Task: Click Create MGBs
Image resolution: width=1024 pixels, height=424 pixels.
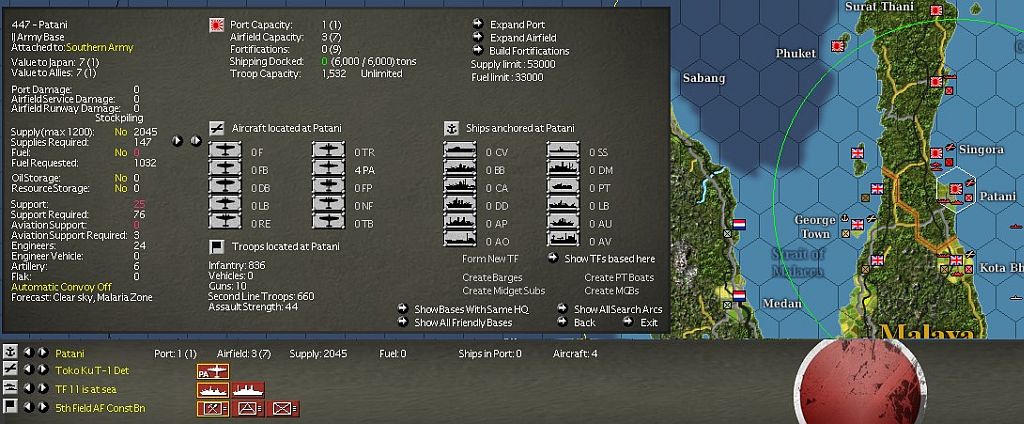Action: coord(611,291)
